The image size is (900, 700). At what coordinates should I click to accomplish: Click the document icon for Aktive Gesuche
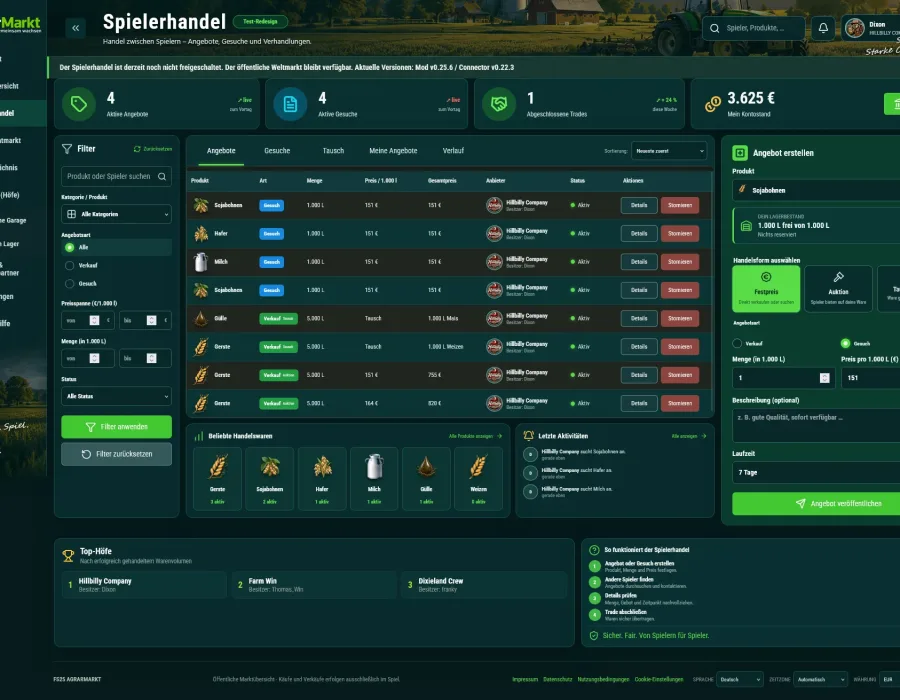[290, 104]
